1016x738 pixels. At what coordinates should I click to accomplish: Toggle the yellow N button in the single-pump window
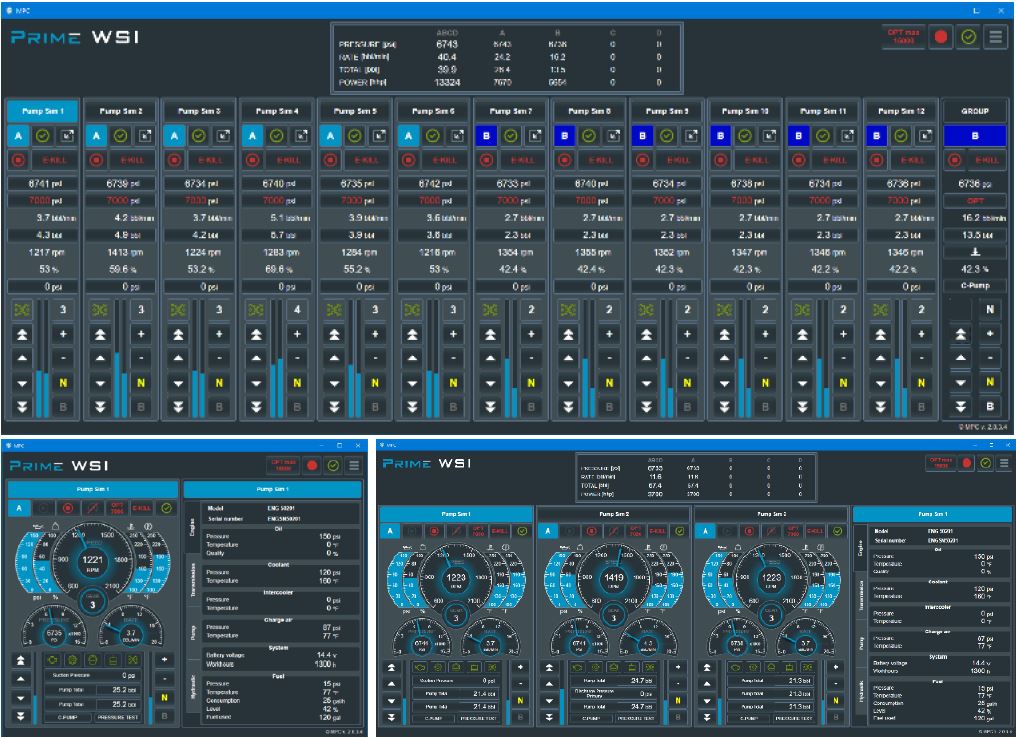[165, 698]
